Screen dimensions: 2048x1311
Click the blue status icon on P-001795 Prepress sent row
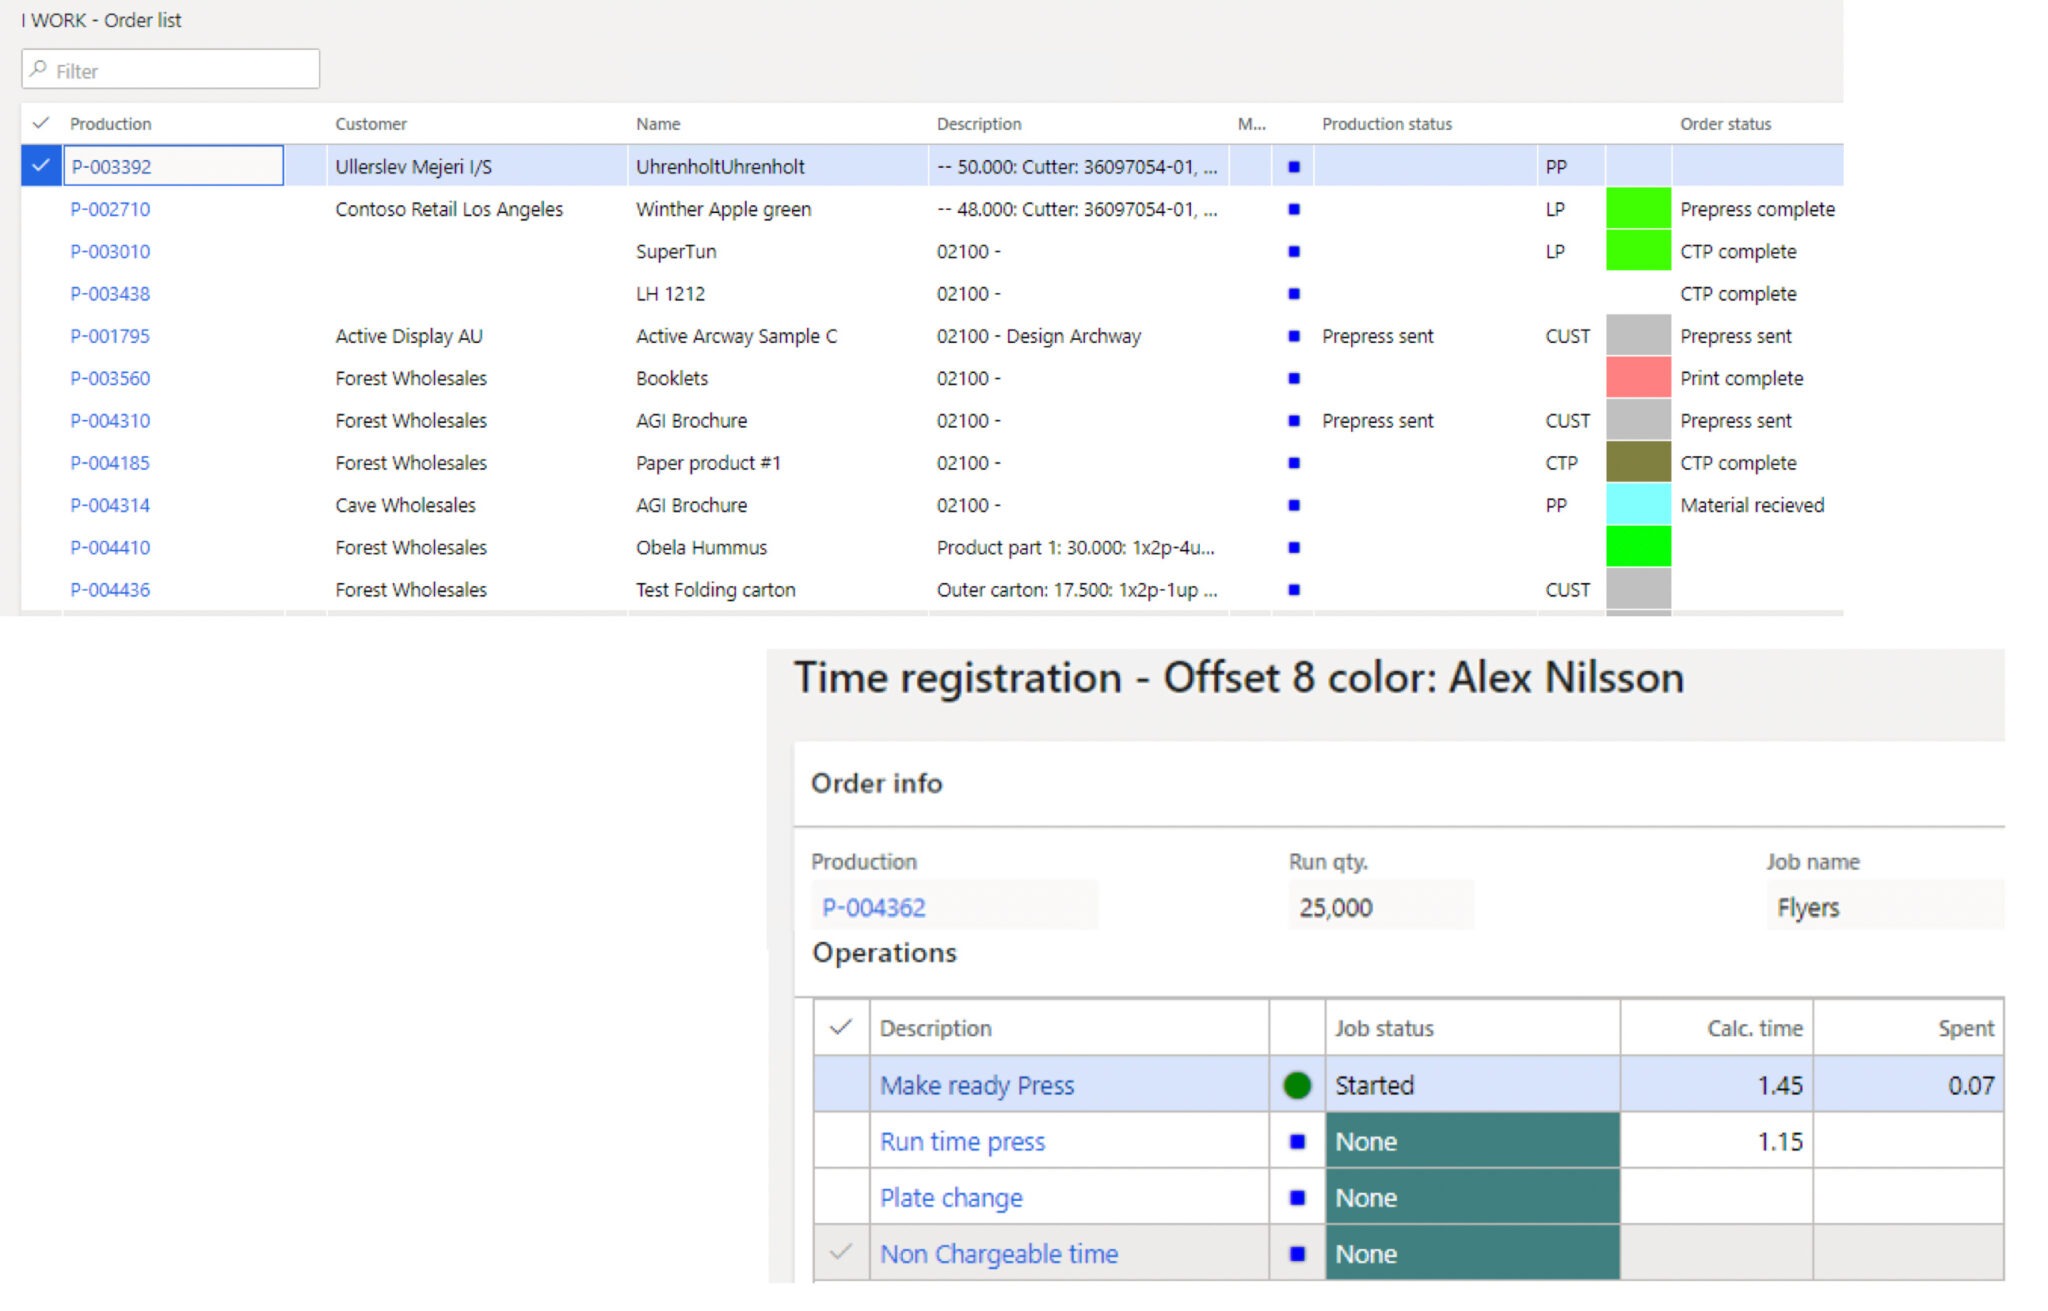(x=1295, y=336)
